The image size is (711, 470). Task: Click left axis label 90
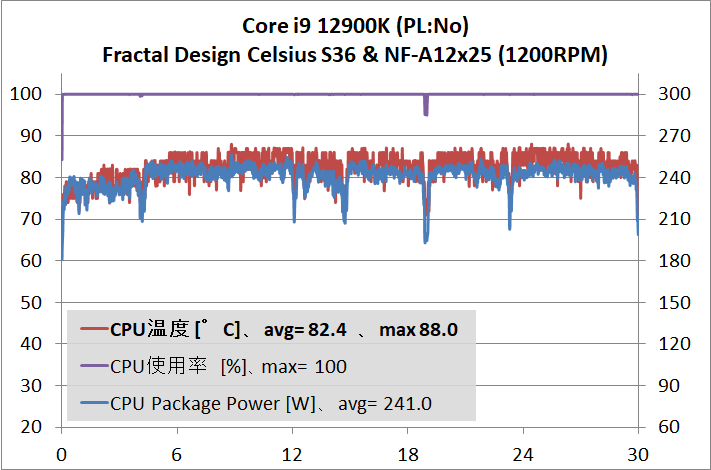(31, 136)
